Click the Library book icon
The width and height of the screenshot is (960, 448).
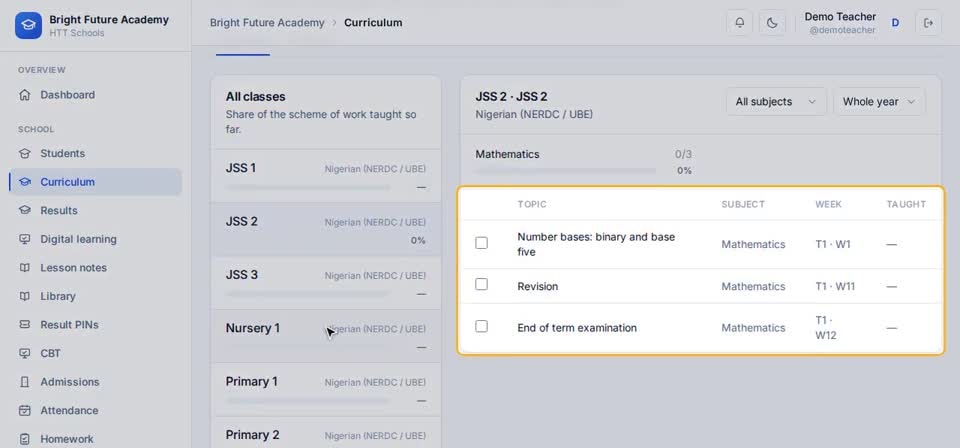pyautogui.click(x=24, y=296)
